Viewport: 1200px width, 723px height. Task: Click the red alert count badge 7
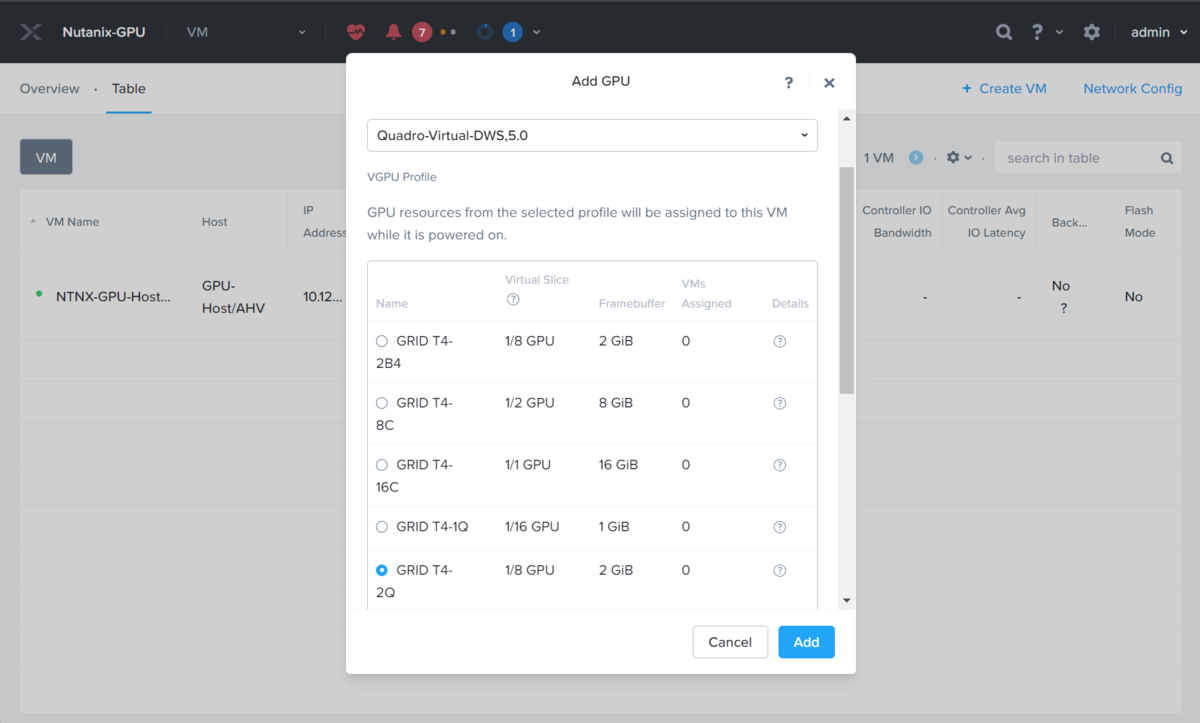click(422, 32)
